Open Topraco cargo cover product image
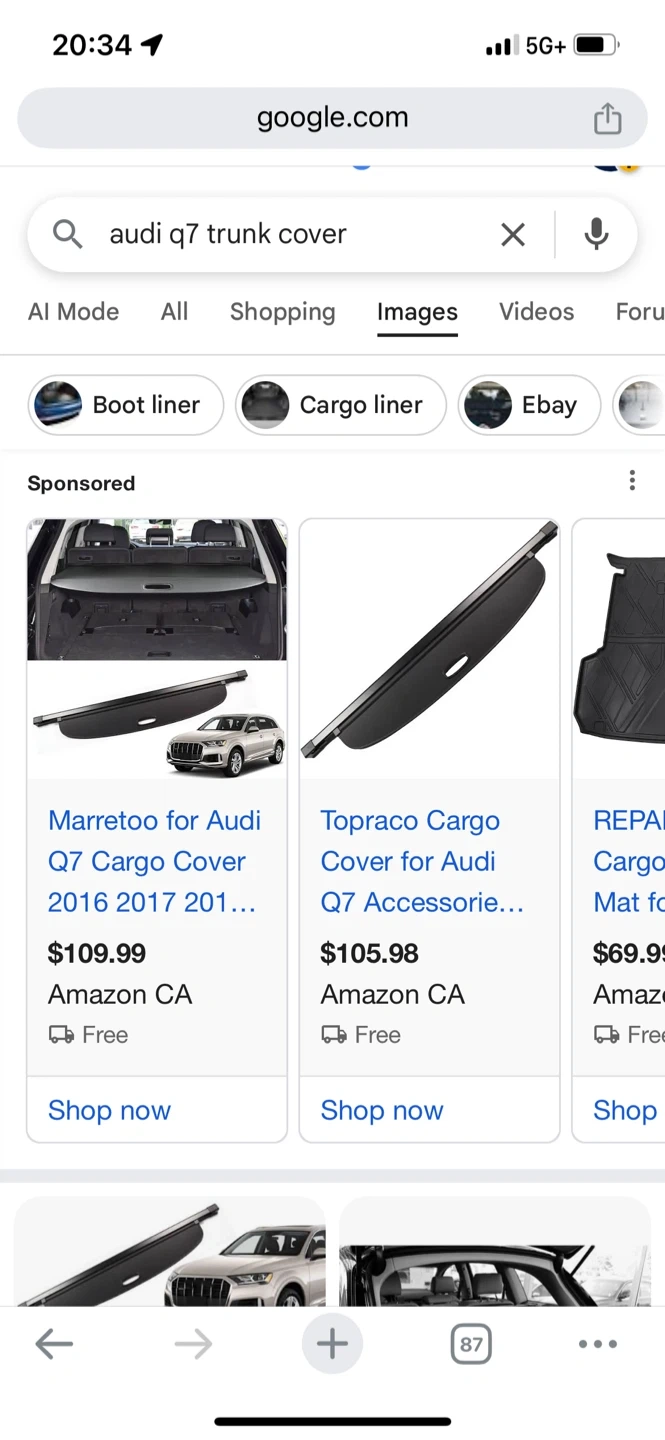Screen dimensions: 665x1440 point(429,648)
